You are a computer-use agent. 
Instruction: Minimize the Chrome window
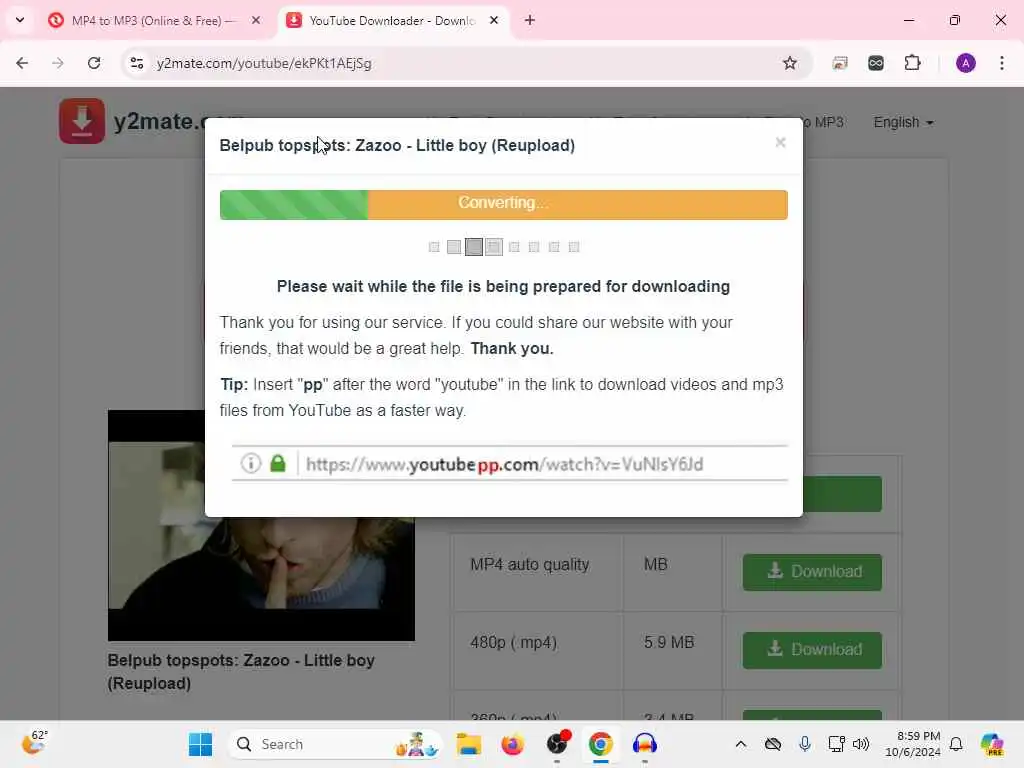908,20
